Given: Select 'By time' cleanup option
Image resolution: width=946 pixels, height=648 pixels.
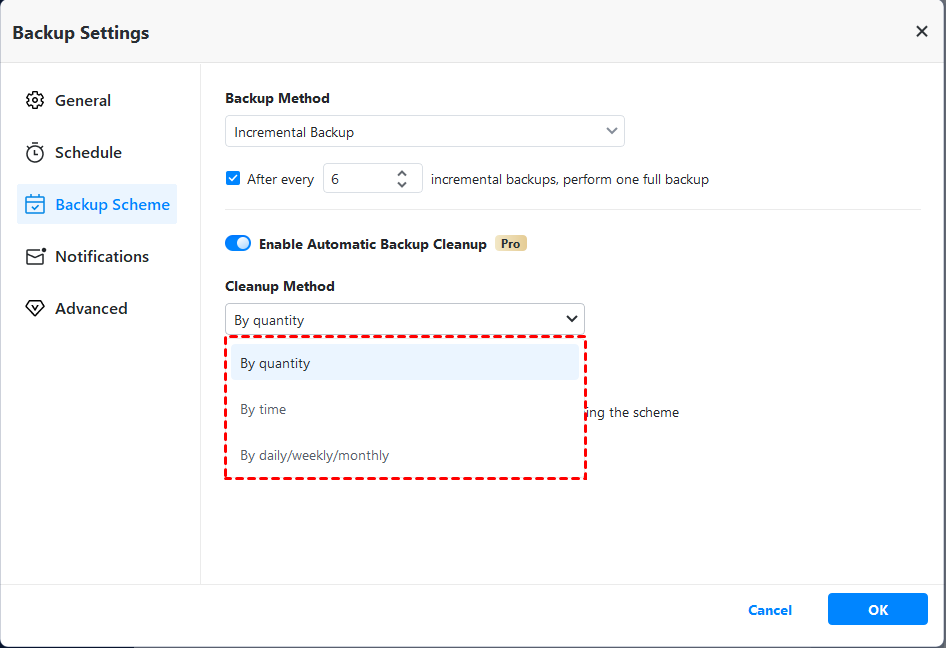Looking at the screenshot, I should pyautogui.click(x=263, y=409).
